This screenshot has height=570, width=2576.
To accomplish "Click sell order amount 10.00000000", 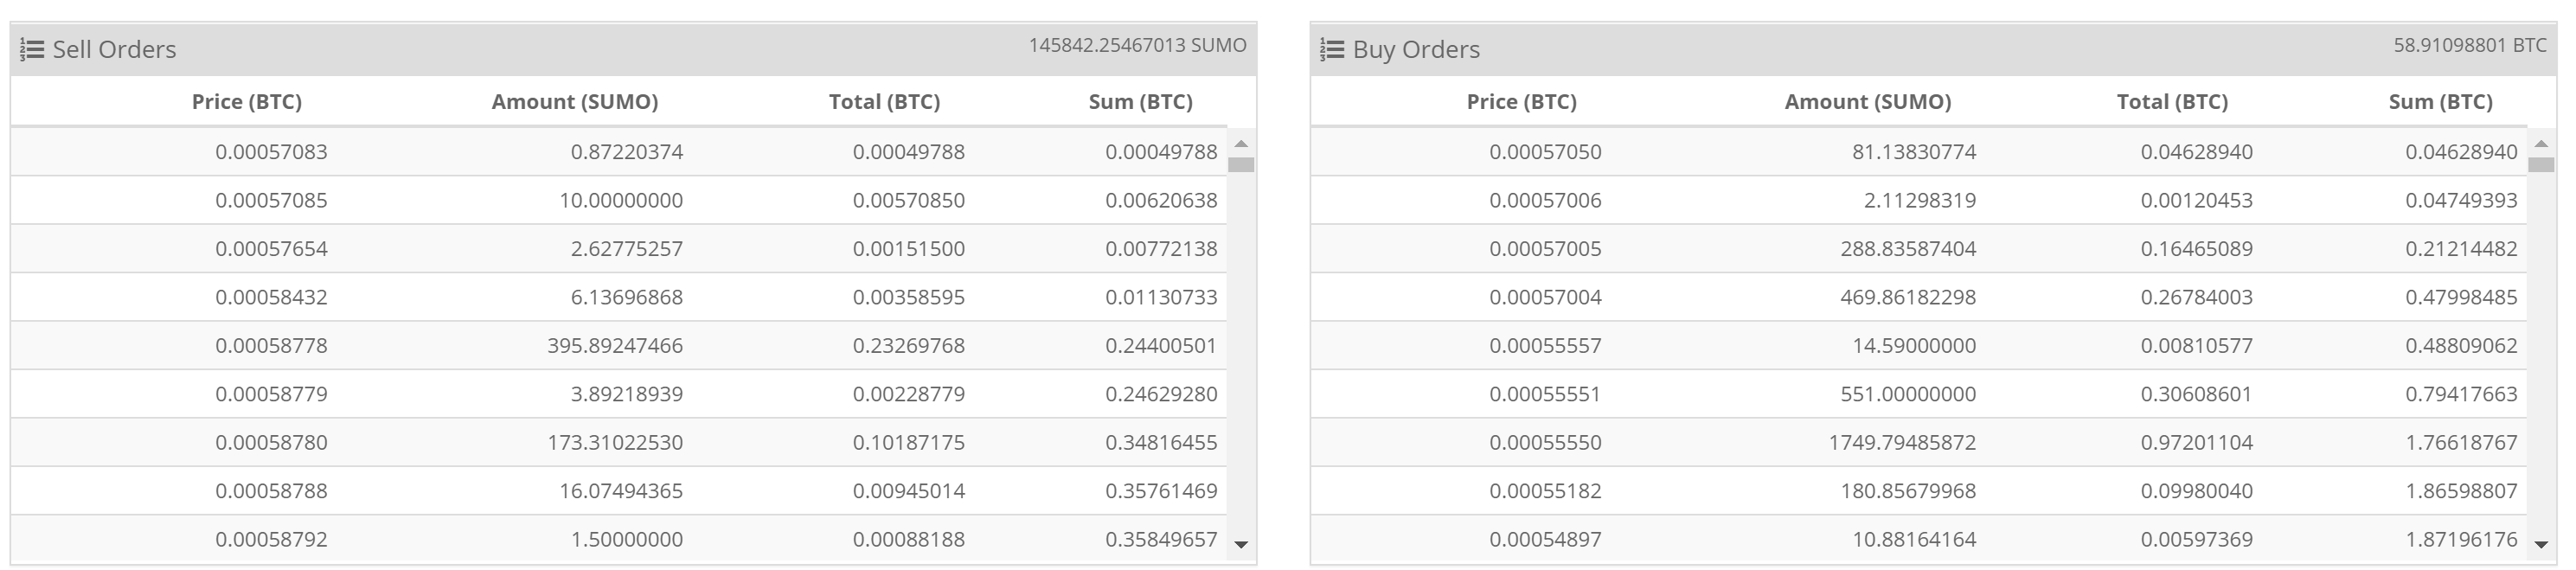I will click(x=621, y=201).
